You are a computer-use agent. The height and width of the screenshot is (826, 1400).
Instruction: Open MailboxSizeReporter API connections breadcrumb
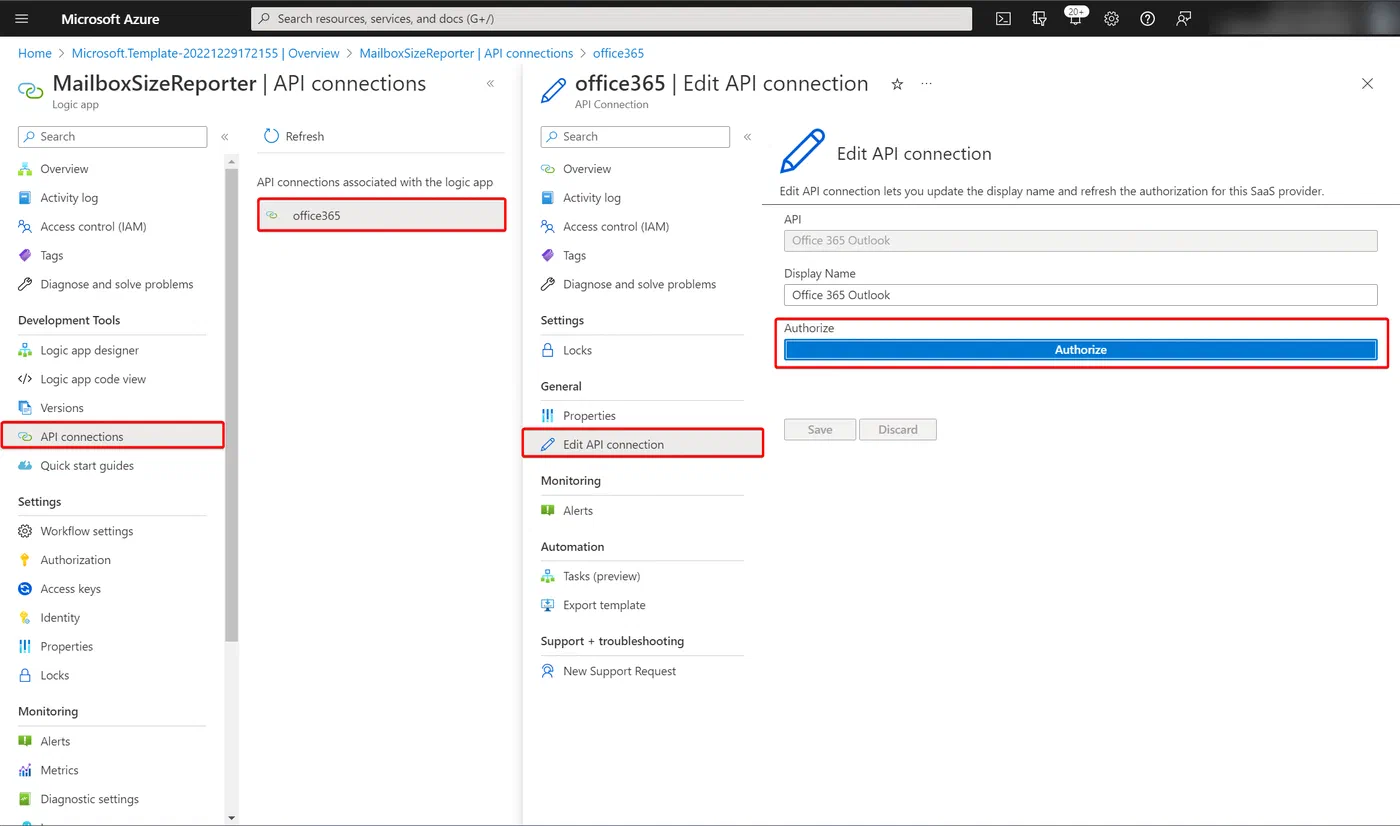click(x=466, y=53)
